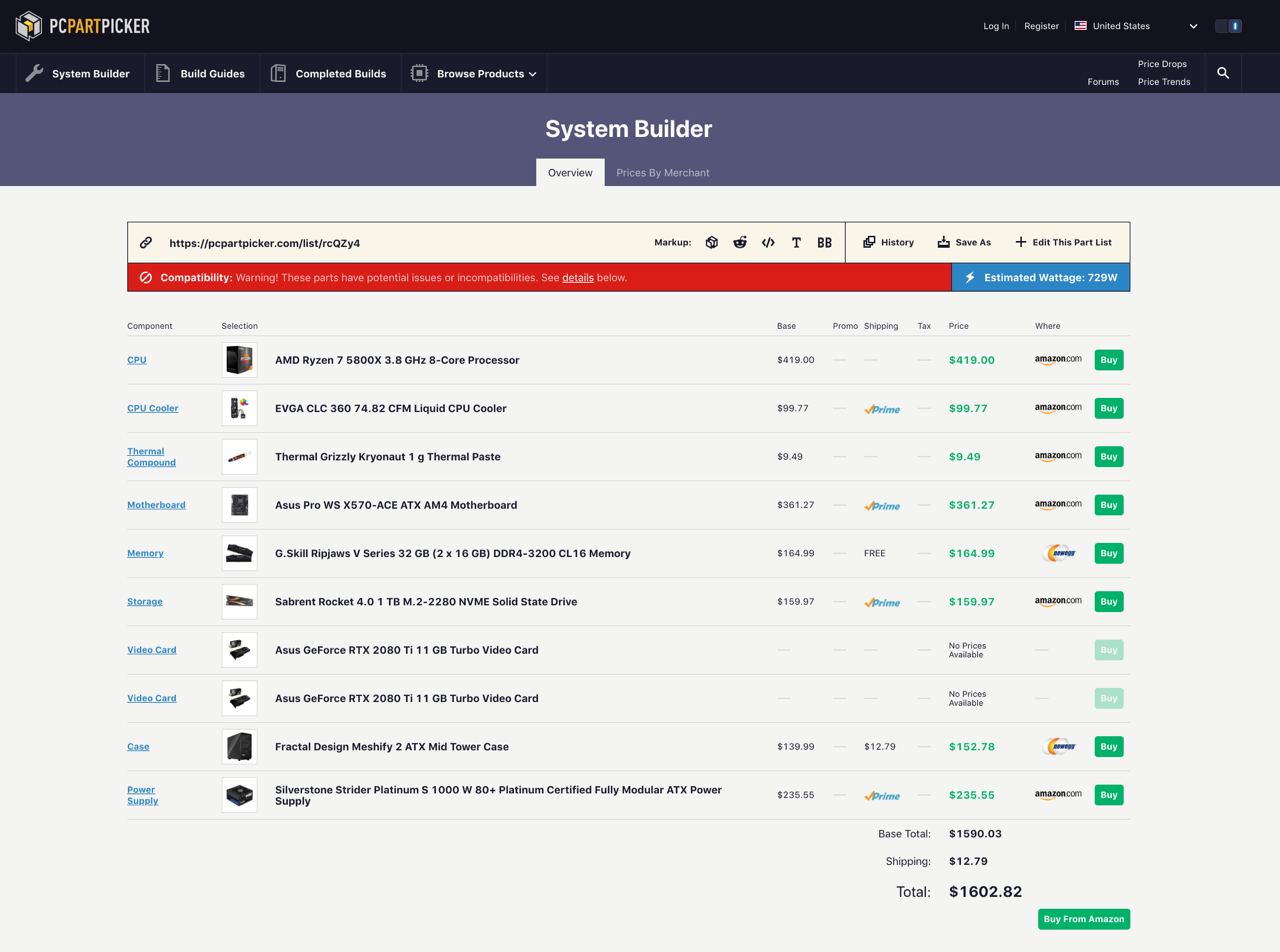Image resolution: width=1280 pixels, height=952 pixels.
Task: Click Edit This Part List
Action: [x=1063, y=242]
